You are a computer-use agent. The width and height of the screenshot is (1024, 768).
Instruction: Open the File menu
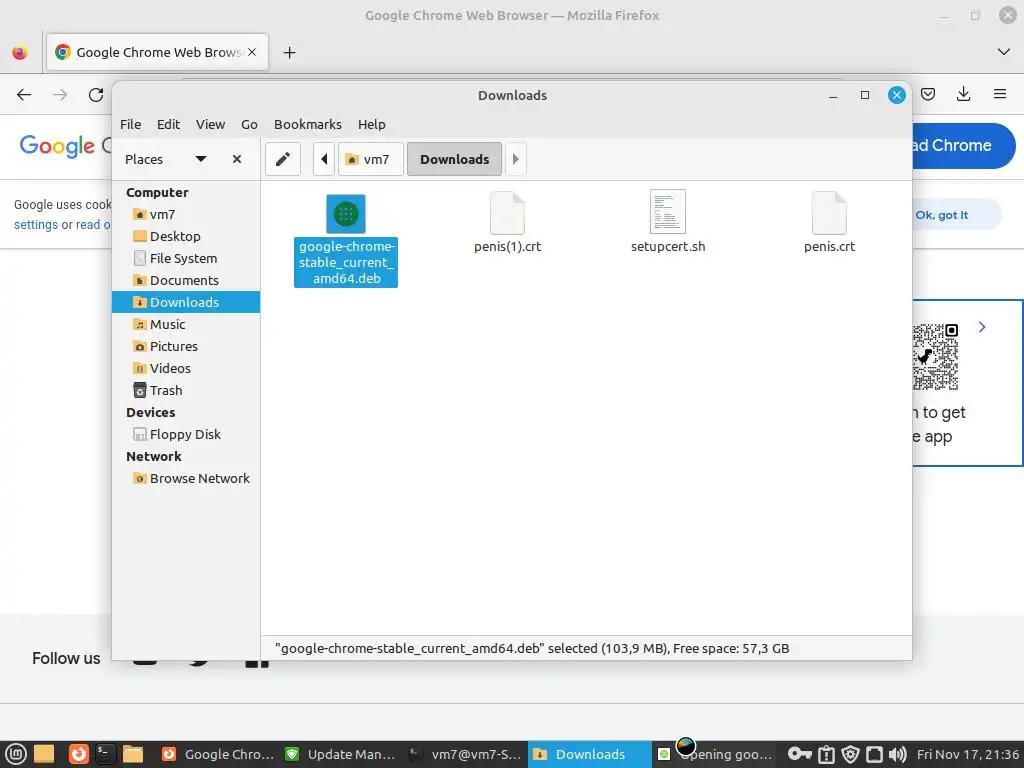pyautogui.click(x=131, y=124)
